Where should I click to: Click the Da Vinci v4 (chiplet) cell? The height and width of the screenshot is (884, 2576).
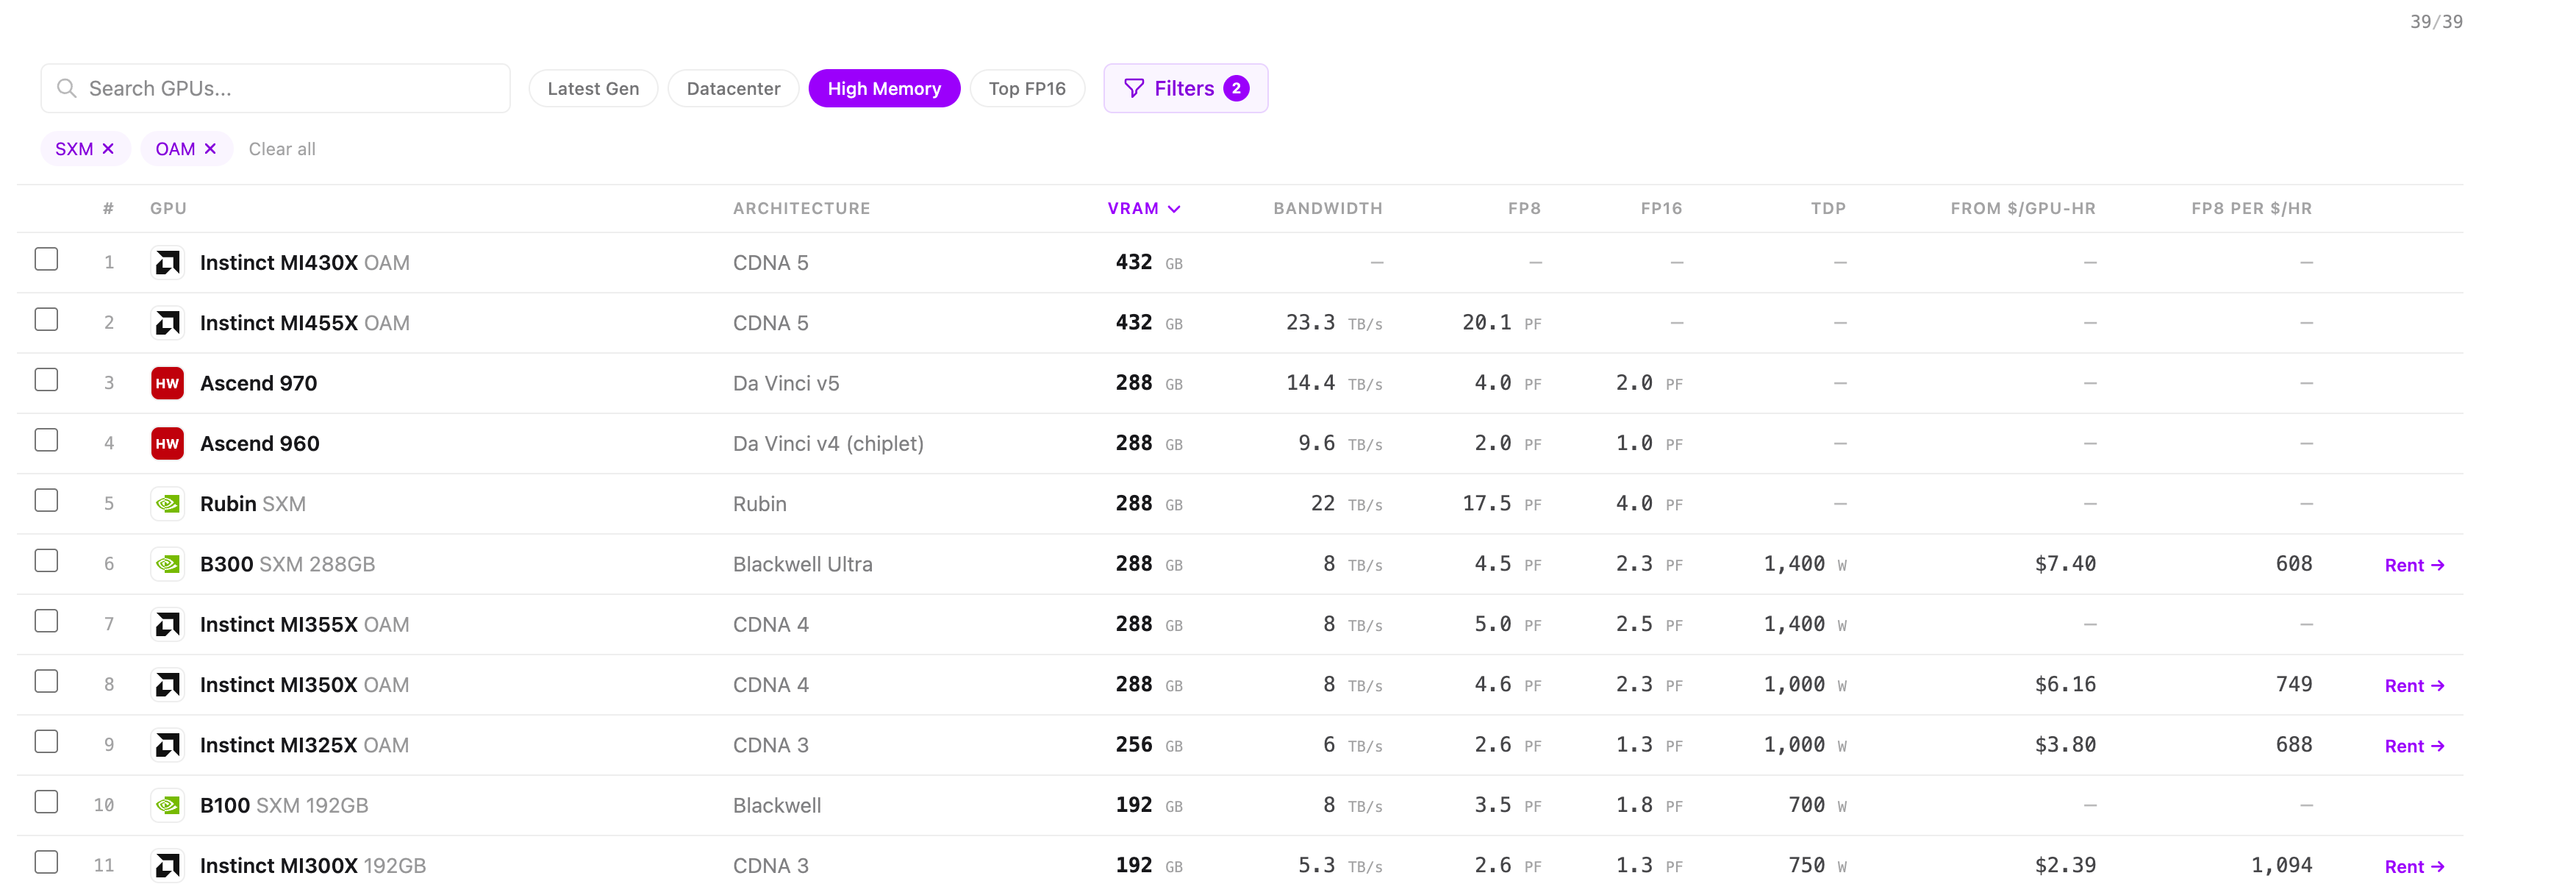pos(828,443)
